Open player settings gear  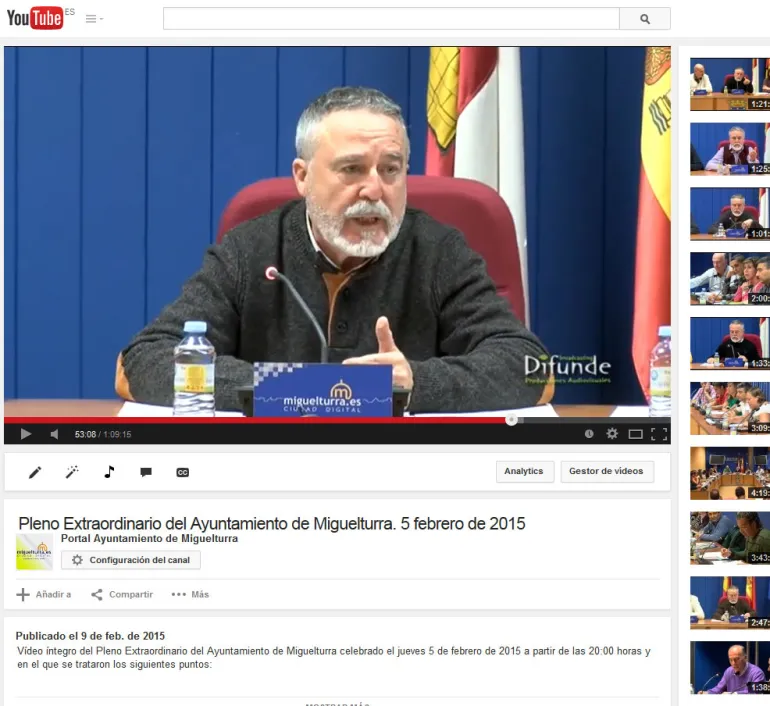(x=612, y=434)
